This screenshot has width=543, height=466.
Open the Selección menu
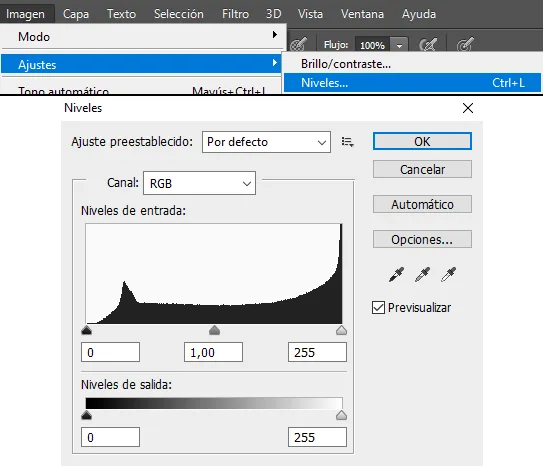pyautogui.click(x=179, y=14)
